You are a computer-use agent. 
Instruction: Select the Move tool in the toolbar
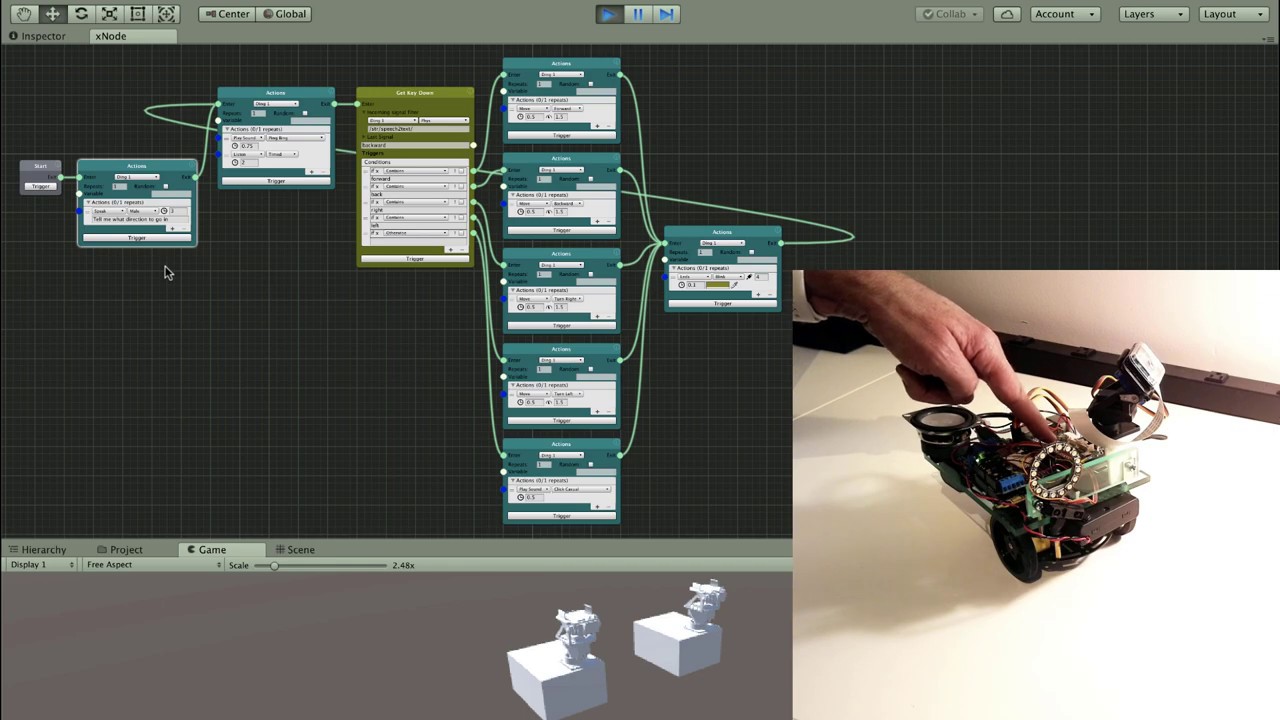point(53,14)
